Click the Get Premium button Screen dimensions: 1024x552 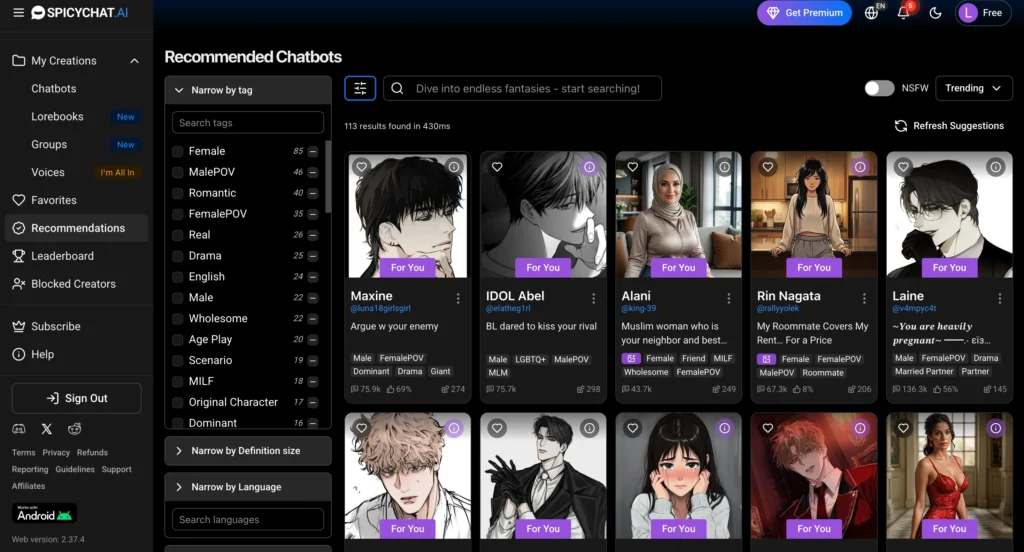point(804,12)
